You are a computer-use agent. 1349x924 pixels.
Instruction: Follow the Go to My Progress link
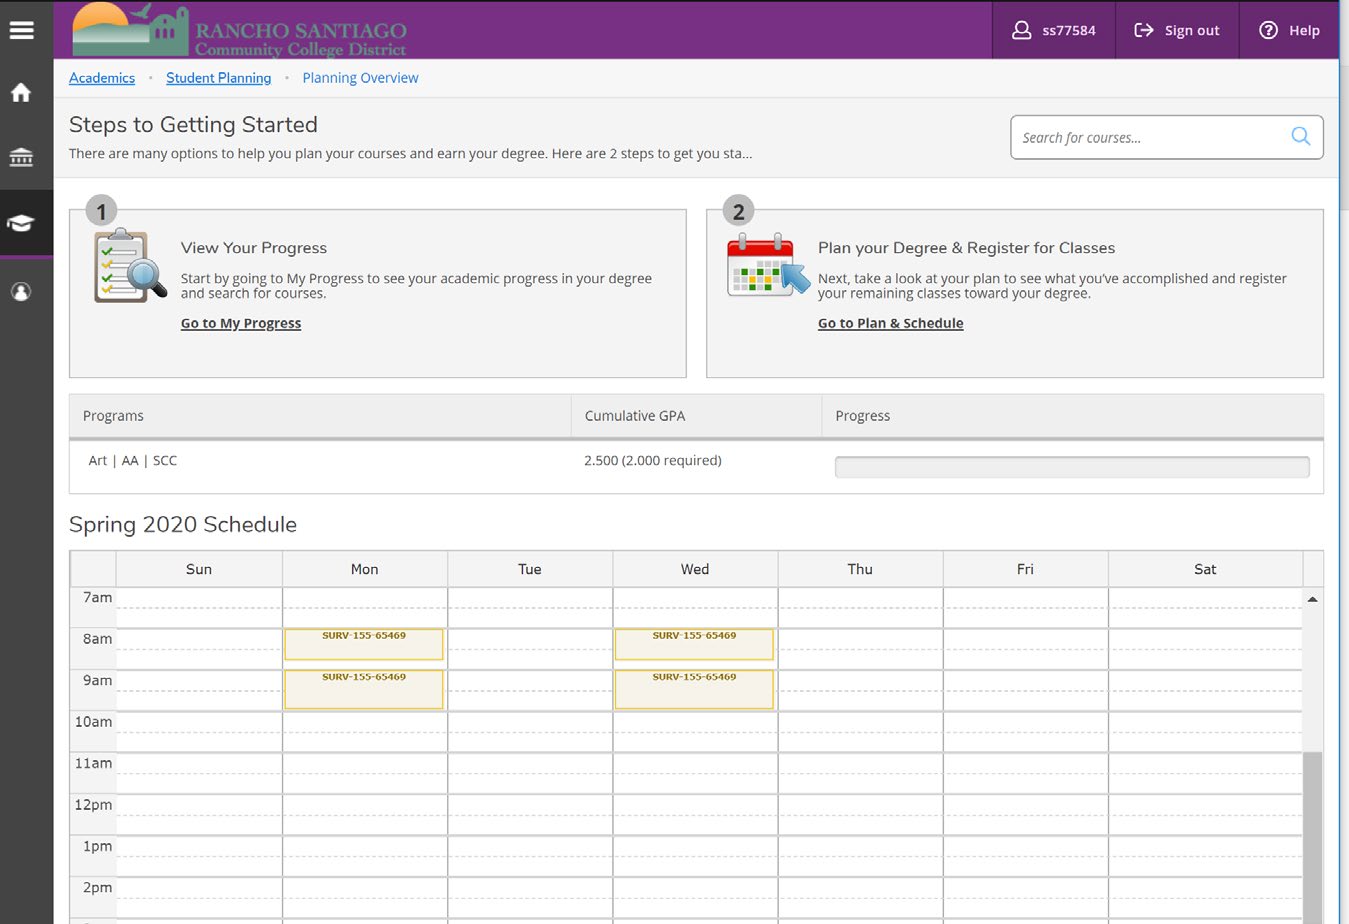240,322
